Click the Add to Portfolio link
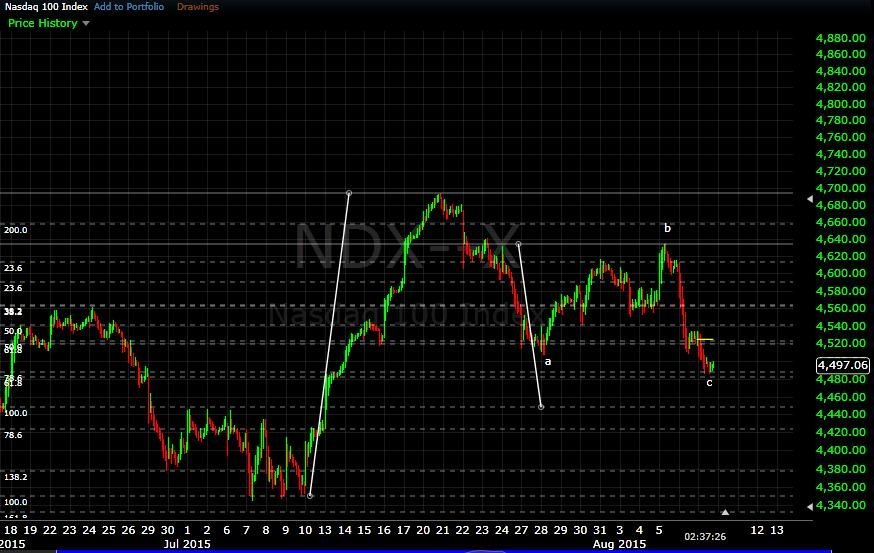This screenshot has height=553, width=874. pos(129,7)
